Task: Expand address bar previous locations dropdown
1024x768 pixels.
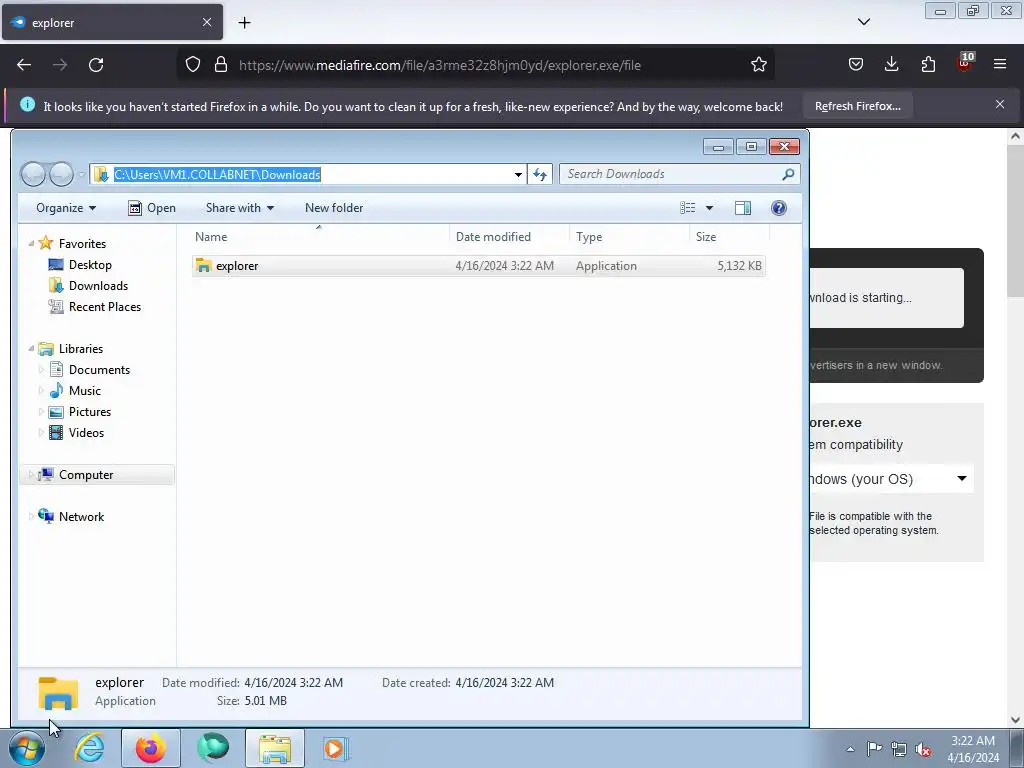Action: click(518, 174)
